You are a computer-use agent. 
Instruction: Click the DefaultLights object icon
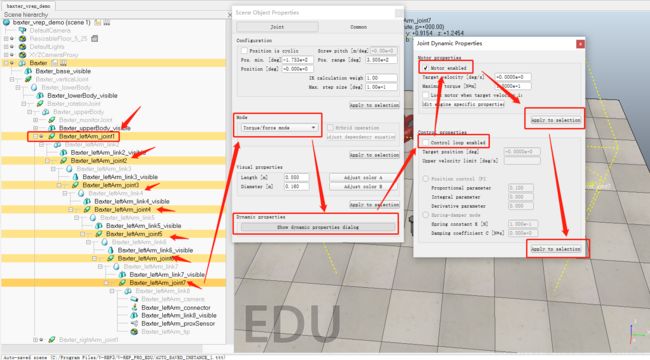[22, 46]
